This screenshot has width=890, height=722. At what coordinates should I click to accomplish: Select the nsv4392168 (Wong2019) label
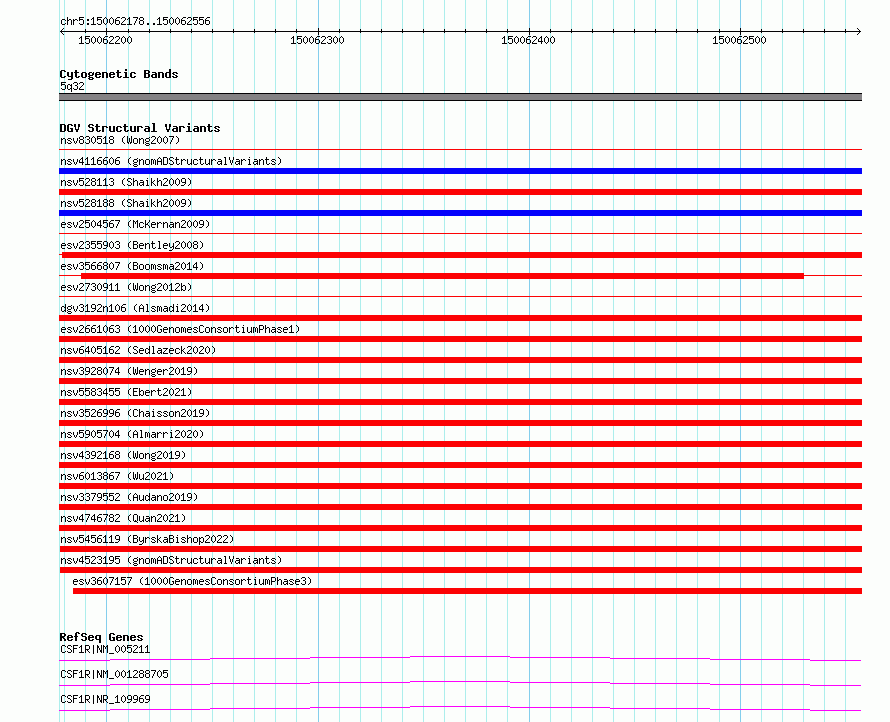tap(123, 455)
